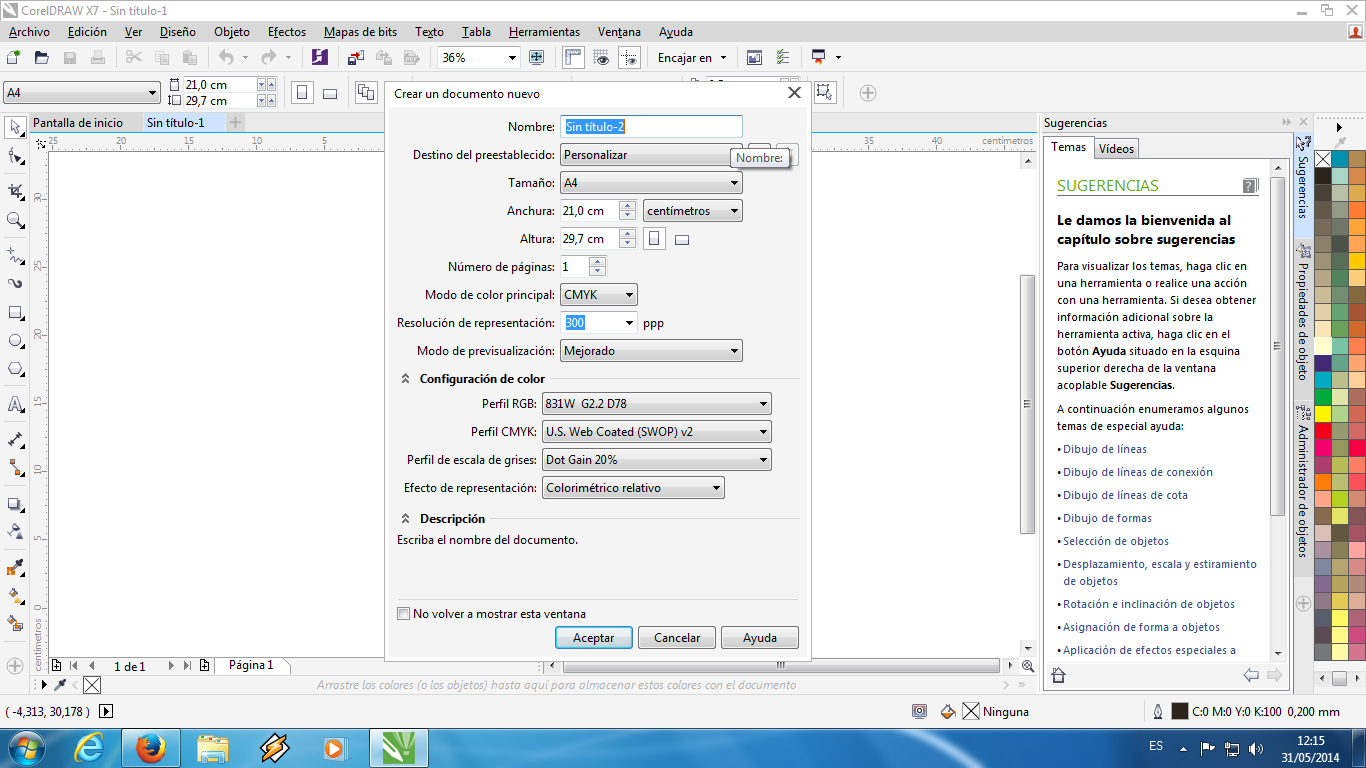Select the Pick tool in toolbox

[x=15, y=127]
